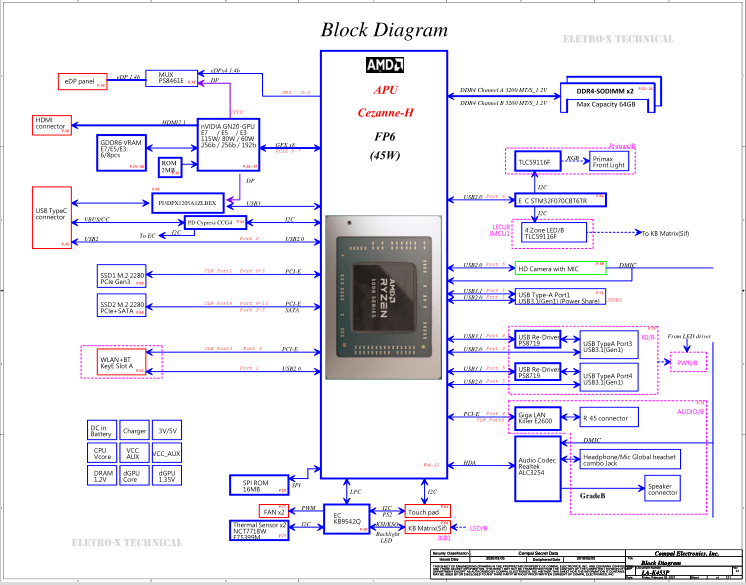Click the "USB TypeA Port4 USB3.1(Gen1)" block
This screenshot has width=746, height=585.
click(x=609, y=378)
